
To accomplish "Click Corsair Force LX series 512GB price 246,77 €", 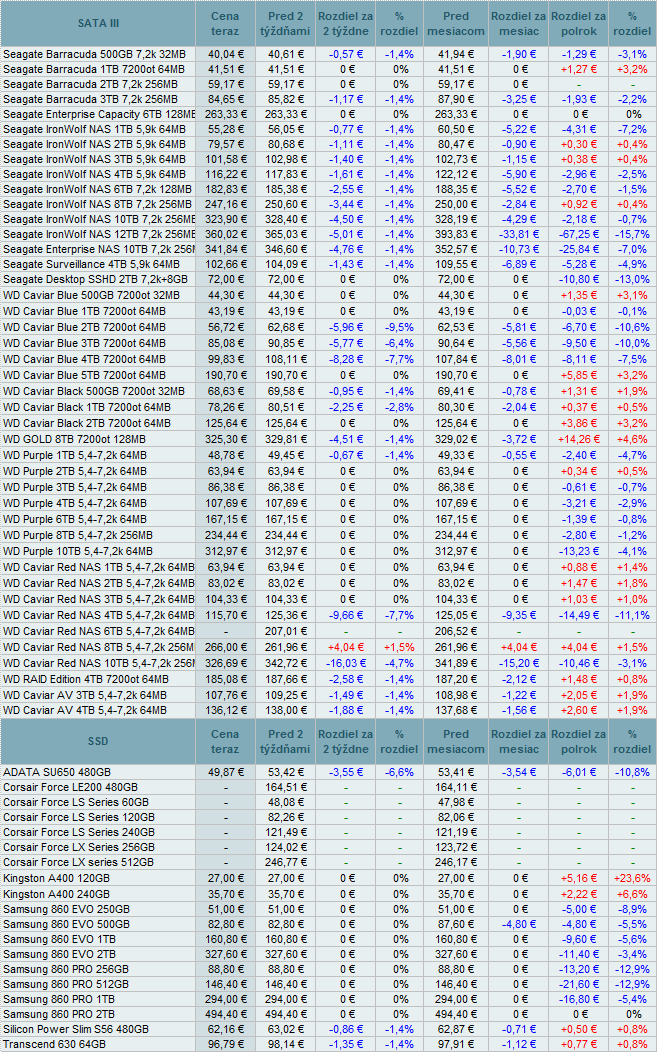I will point(285,863).
